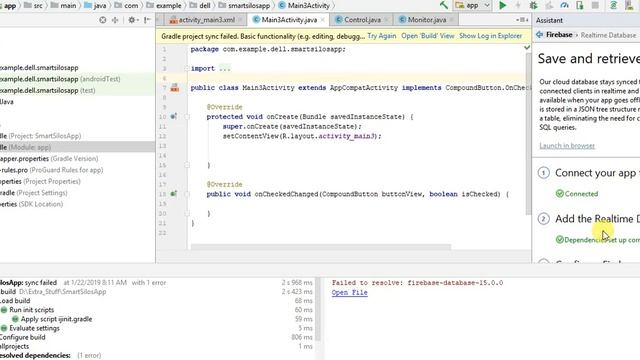Click the override gutter icon at onCreate line
The image size is (640, 360).
(x=173, y=117)
